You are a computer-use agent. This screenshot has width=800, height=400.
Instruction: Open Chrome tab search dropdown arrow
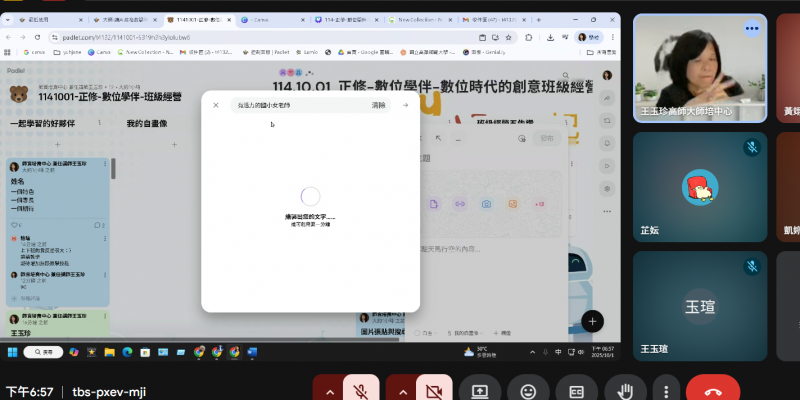click(x=8, y=20)
